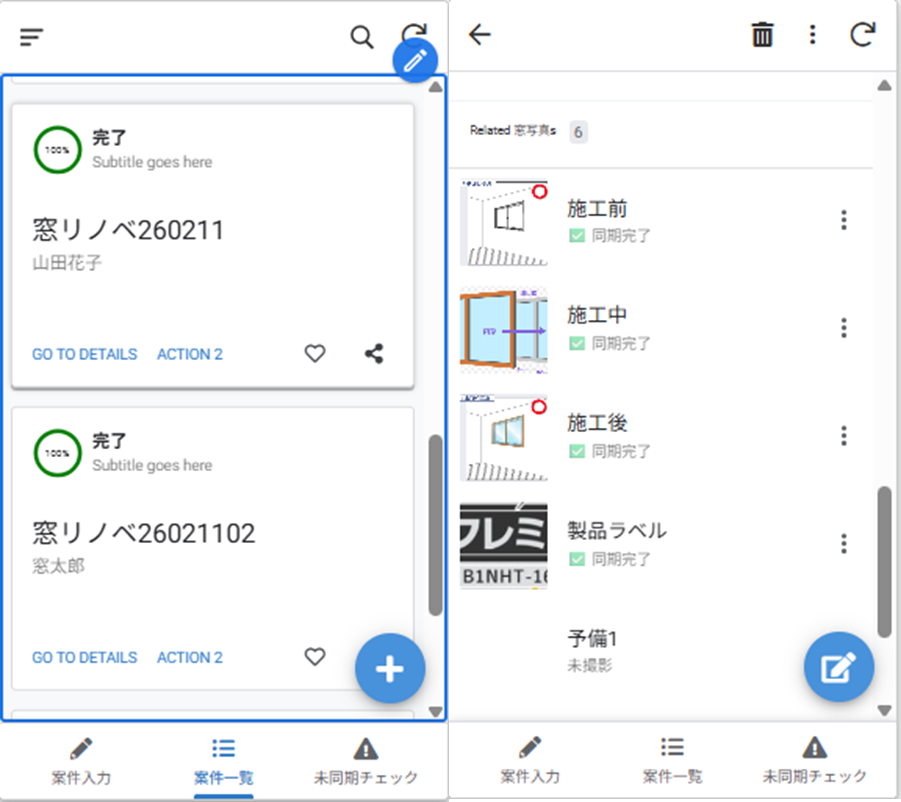Toggle heart on 窓リノベ26021102 card

point(315,656)
